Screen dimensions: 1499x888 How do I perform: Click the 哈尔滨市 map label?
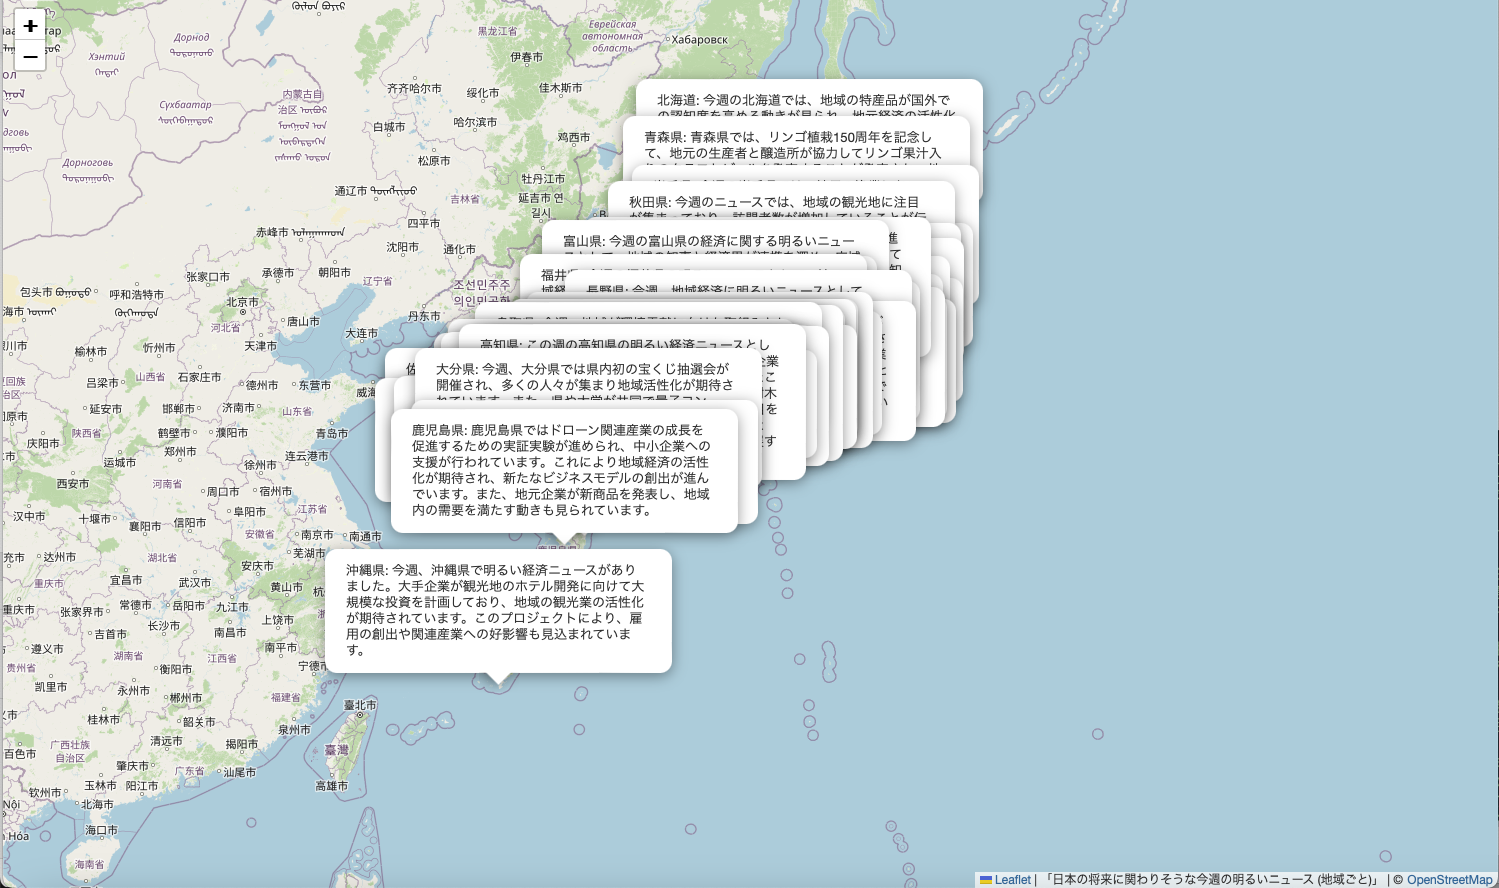(x=475, y=122)
